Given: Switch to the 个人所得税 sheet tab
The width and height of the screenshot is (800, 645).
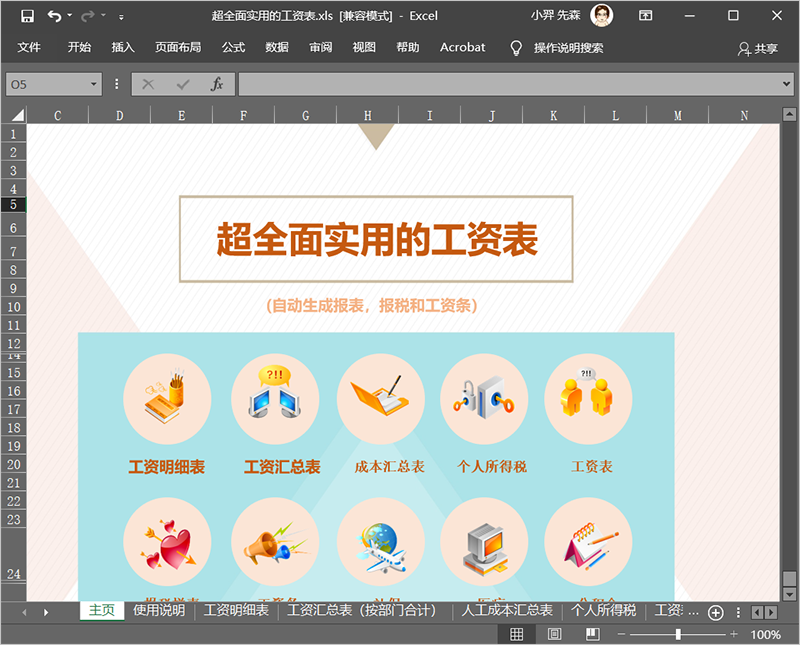Looking at the screenshot, I should (604, 610).
